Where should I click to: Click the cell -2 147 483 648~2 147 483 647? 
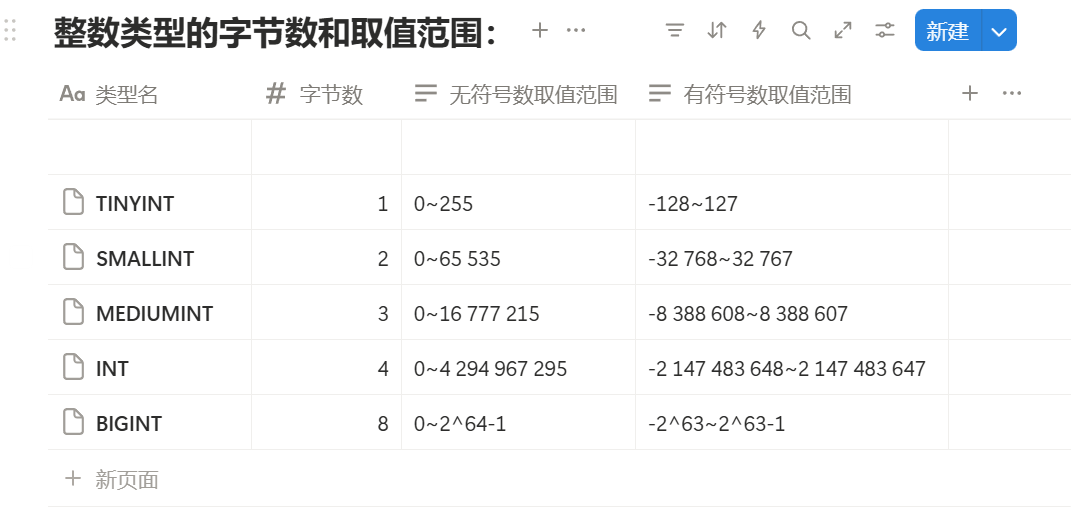(x=791, y=367)
